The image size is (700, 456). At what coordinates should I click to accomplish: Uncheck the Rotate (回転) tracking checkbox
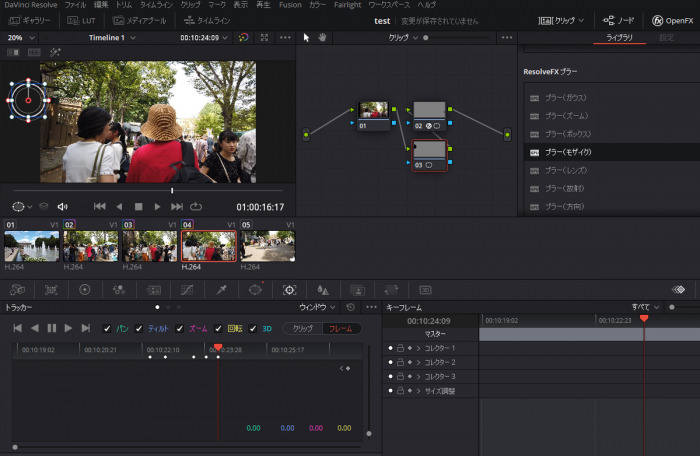(x=218, y=329)
